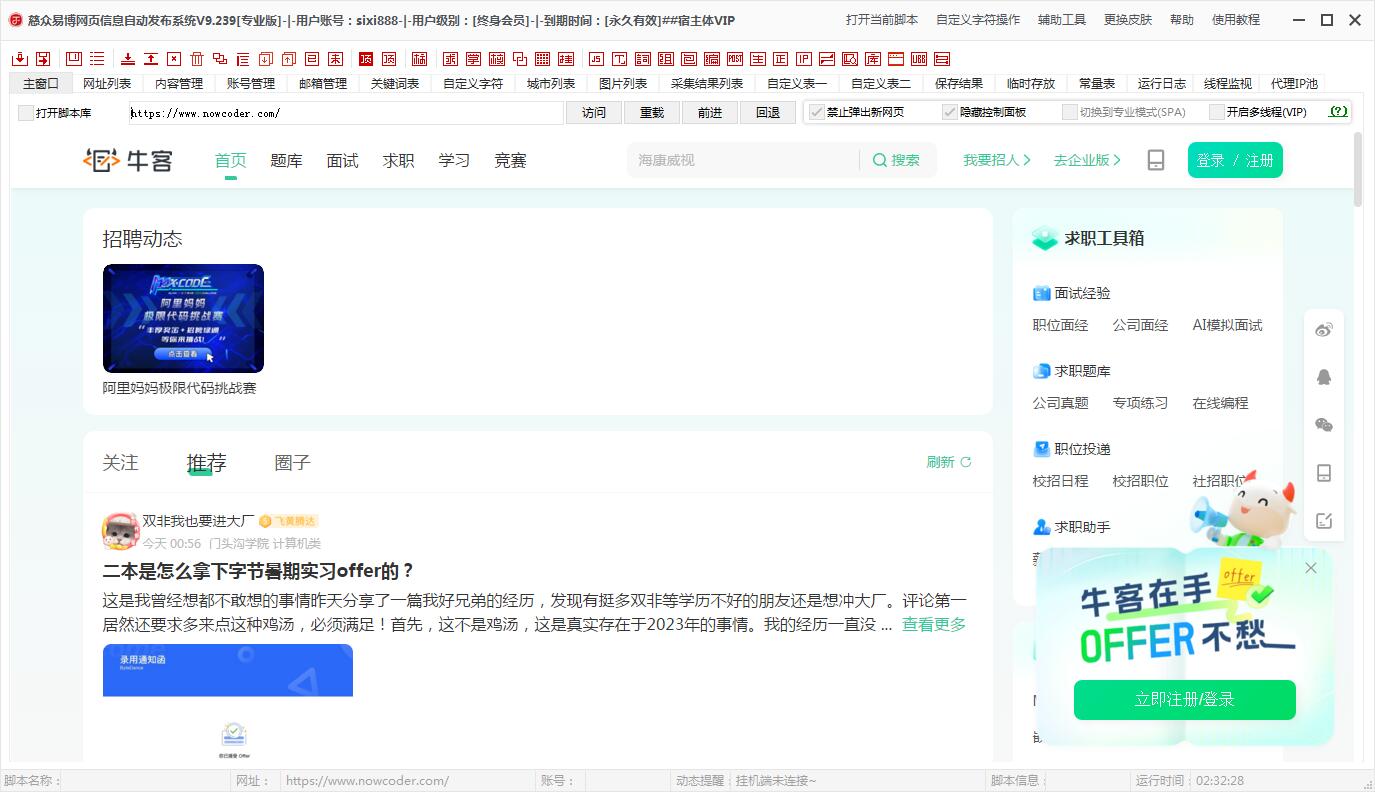Click the POST toolbar icon

coord(734,59)
